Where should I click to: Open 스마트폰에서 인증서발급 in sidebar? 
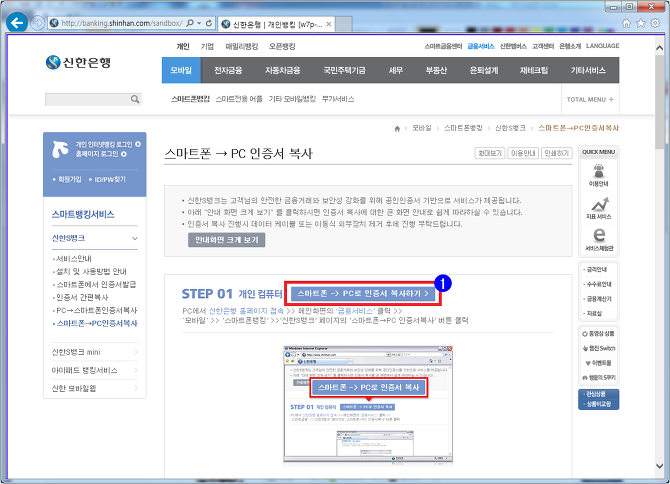[x=96, y=284]
